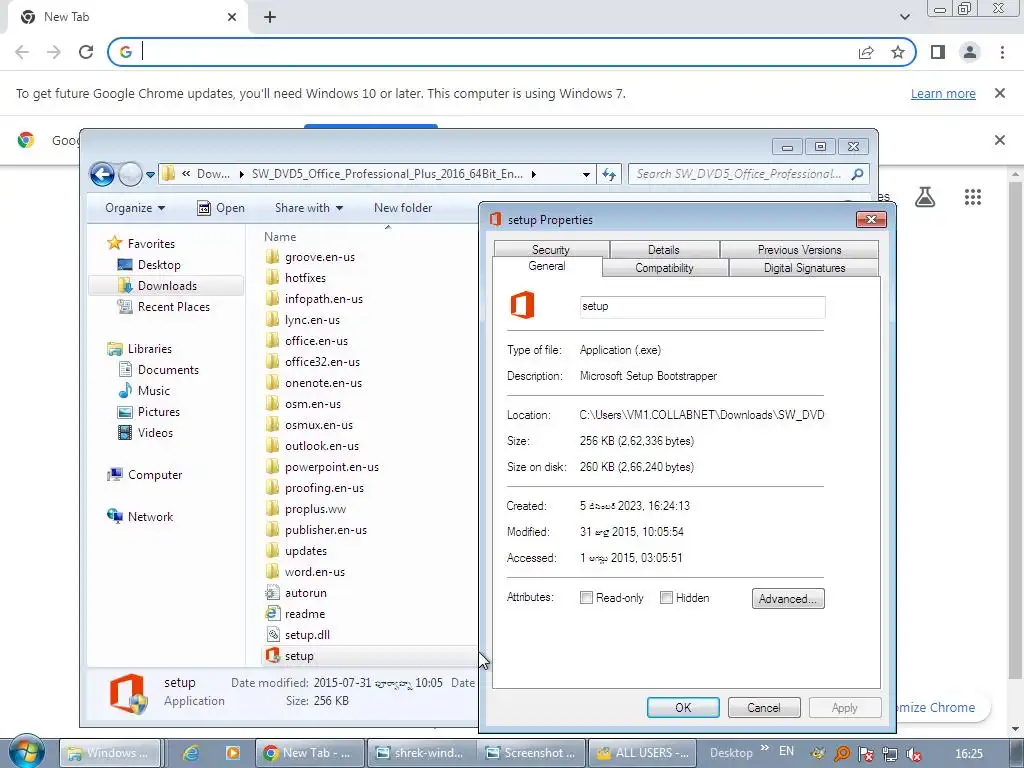Viewport: 1024px width, 768px height.
Task: Select the outlook.en-us folder
Action: pos(321,445)
